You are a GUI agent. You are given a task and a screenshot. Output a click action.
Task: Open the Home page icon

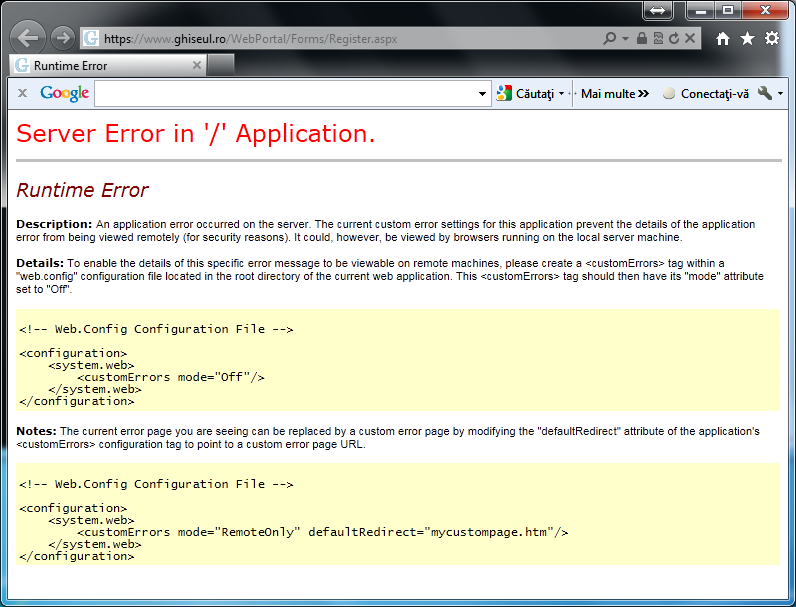(x=723, y=38)
